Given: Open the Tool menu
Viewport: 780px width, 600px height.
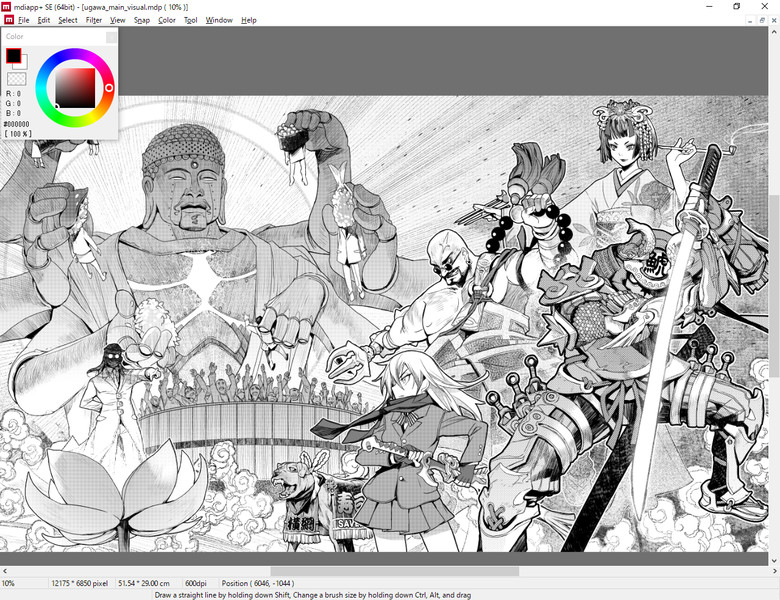Looking at the screenshot, I should point(191,20).
